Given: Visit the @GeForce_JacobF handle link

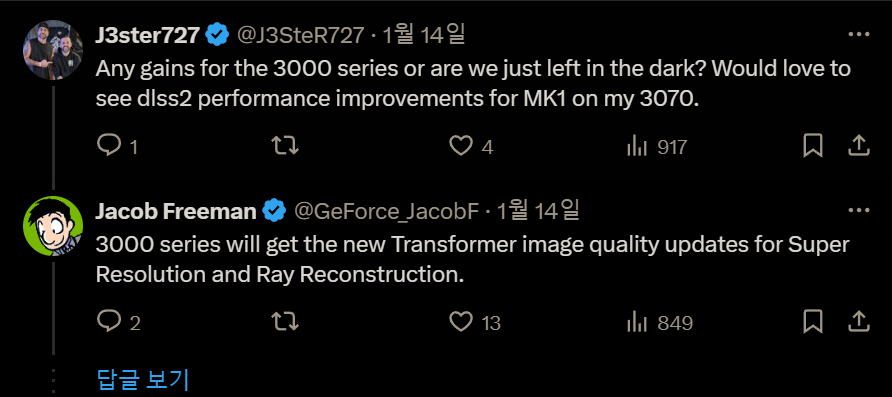Looking at the screenshot, I should coord(386,212).
